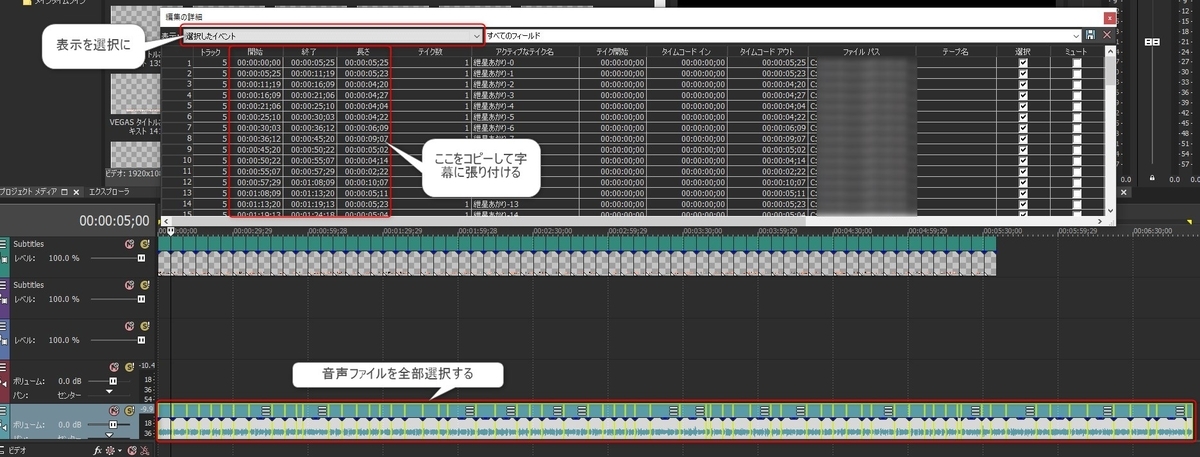Solo the second Subtitles track
This screenshot has width=1200, height=457.
[x=145, y=285]
